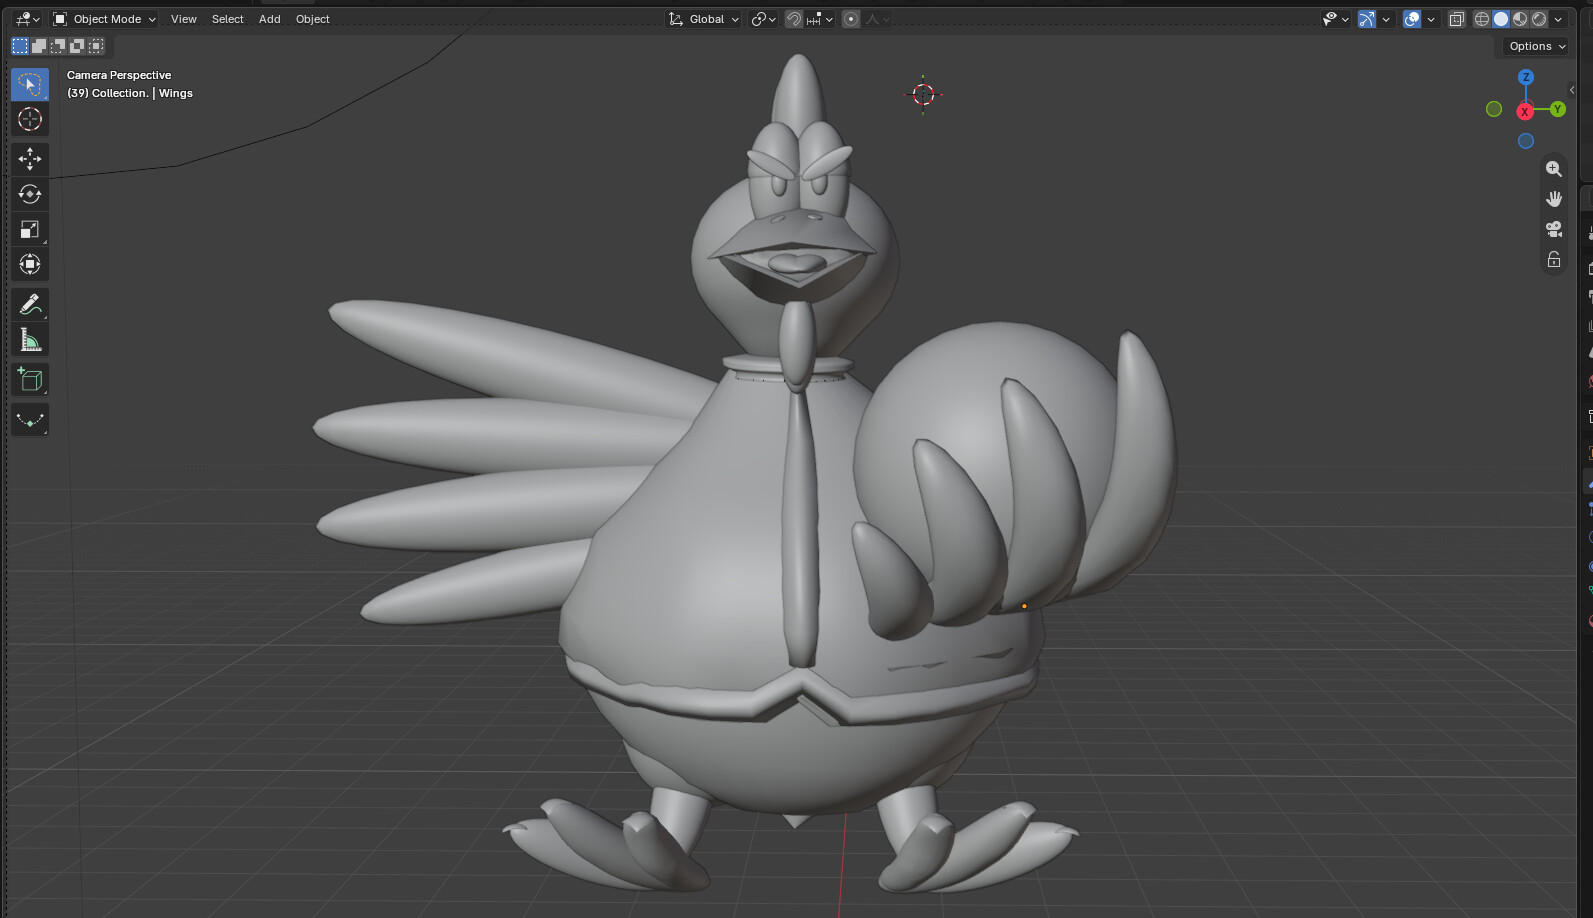Select the Rotate tool
This screenshot has width=1593, height=918.
(x=30, y=194)
